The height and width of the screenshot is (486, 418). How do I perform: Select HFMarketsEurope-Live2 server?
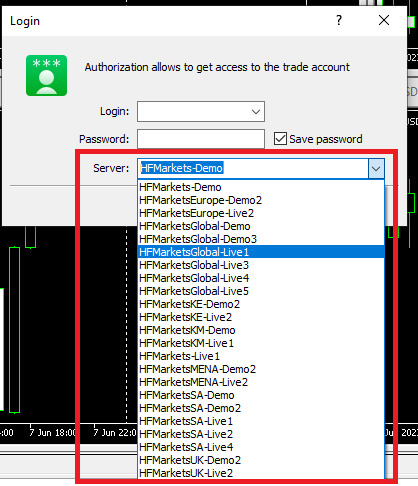coord(261,213)
